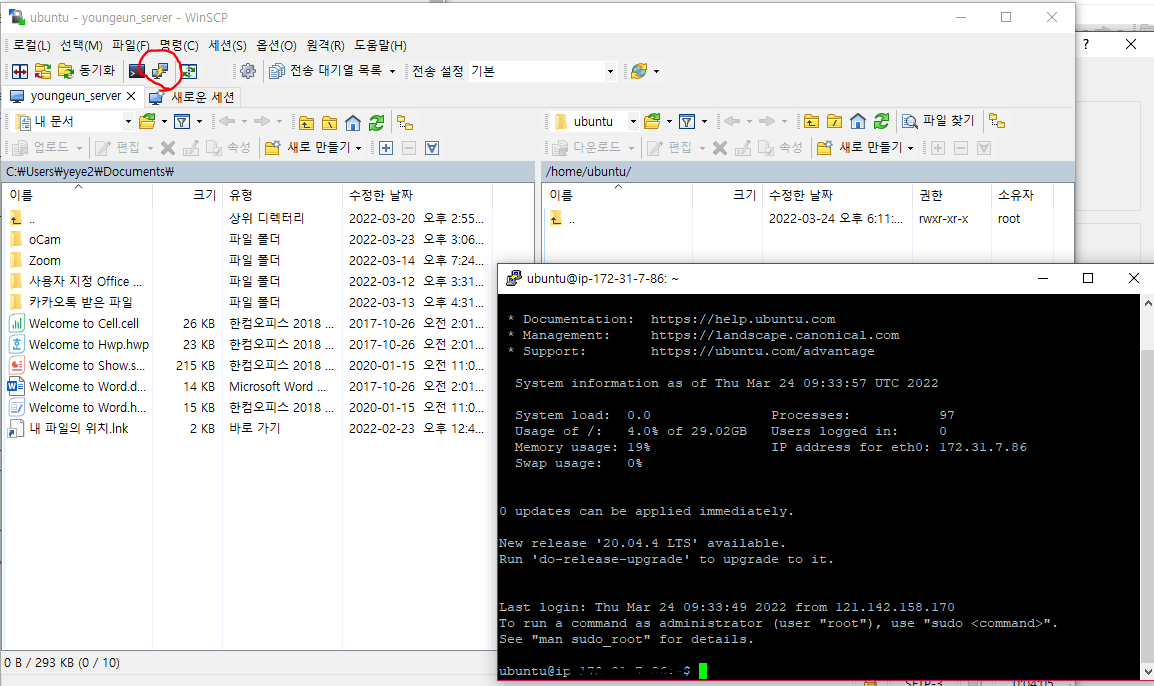Click the Synchronize browsing folders icon
1154x686 pixels.
click(x=43, y=71)
